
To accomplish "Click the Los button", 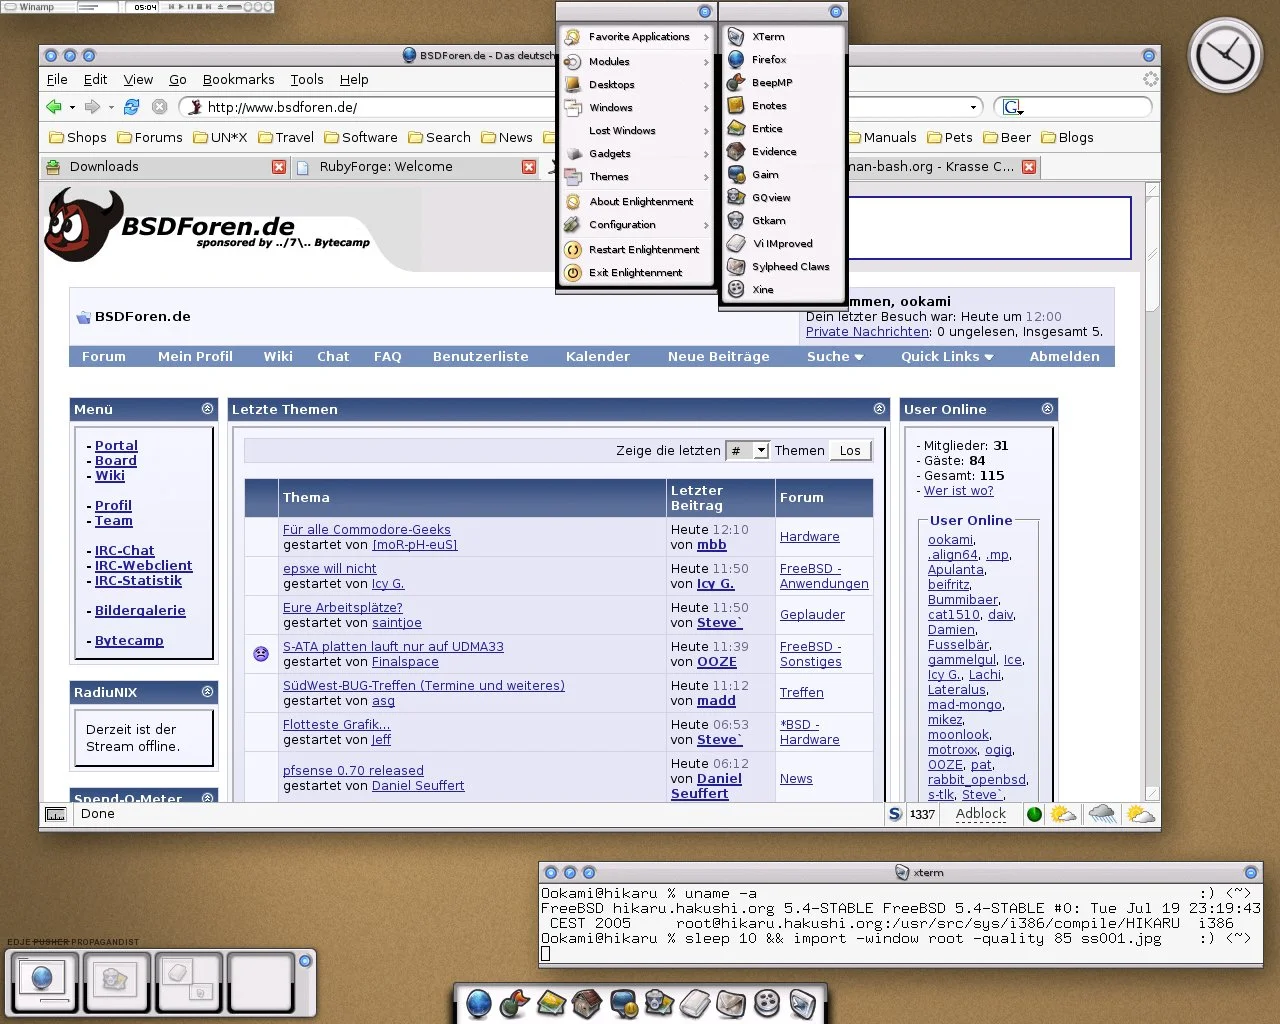I will pyautogui.click(x=850, y=451).
